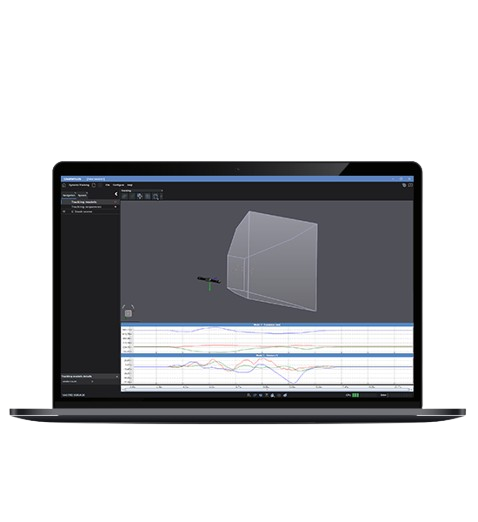Click the magnifier zoom icon in the viewer toolbar
This screenshot has height=522, width=478.
point(155,197)
